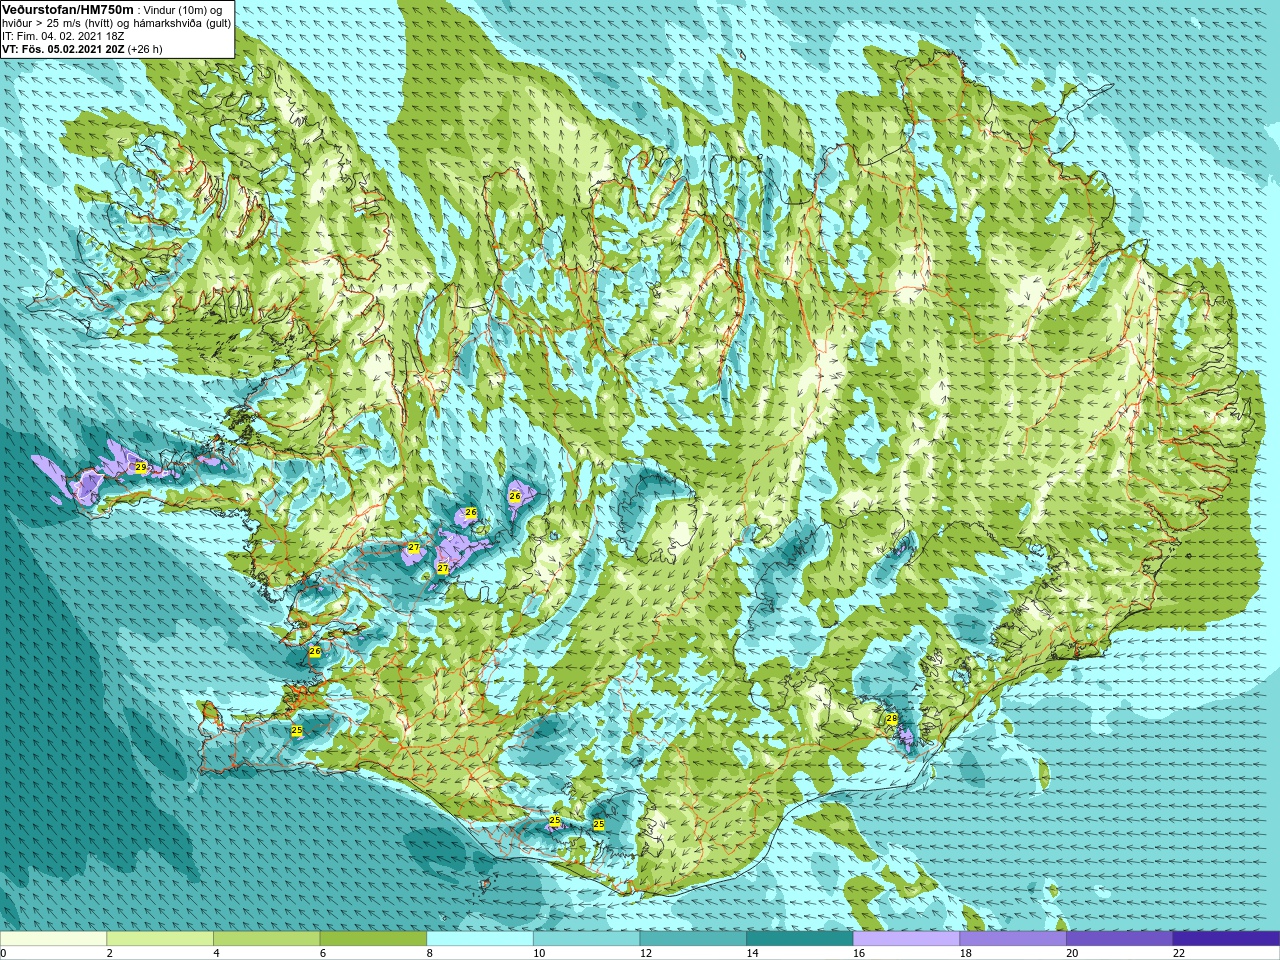Choose the 14–16 m/s dark teal legend swatch
The height and width of the screenshot is (960, 1280).
click(x=800, y=939)
